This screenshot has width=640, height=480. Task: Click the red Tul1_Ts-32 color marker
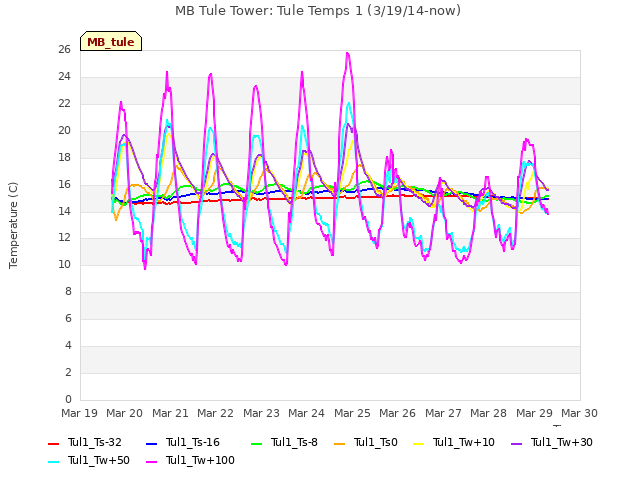(x=53, y=444)
